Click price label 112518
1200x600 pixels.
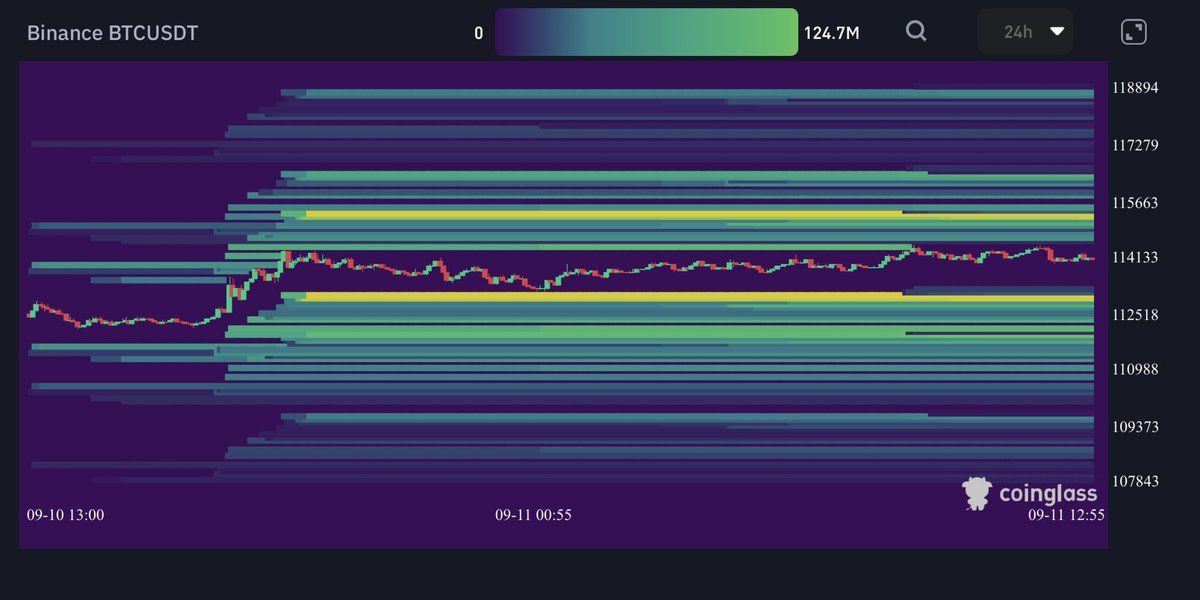tap(1135, 315)
